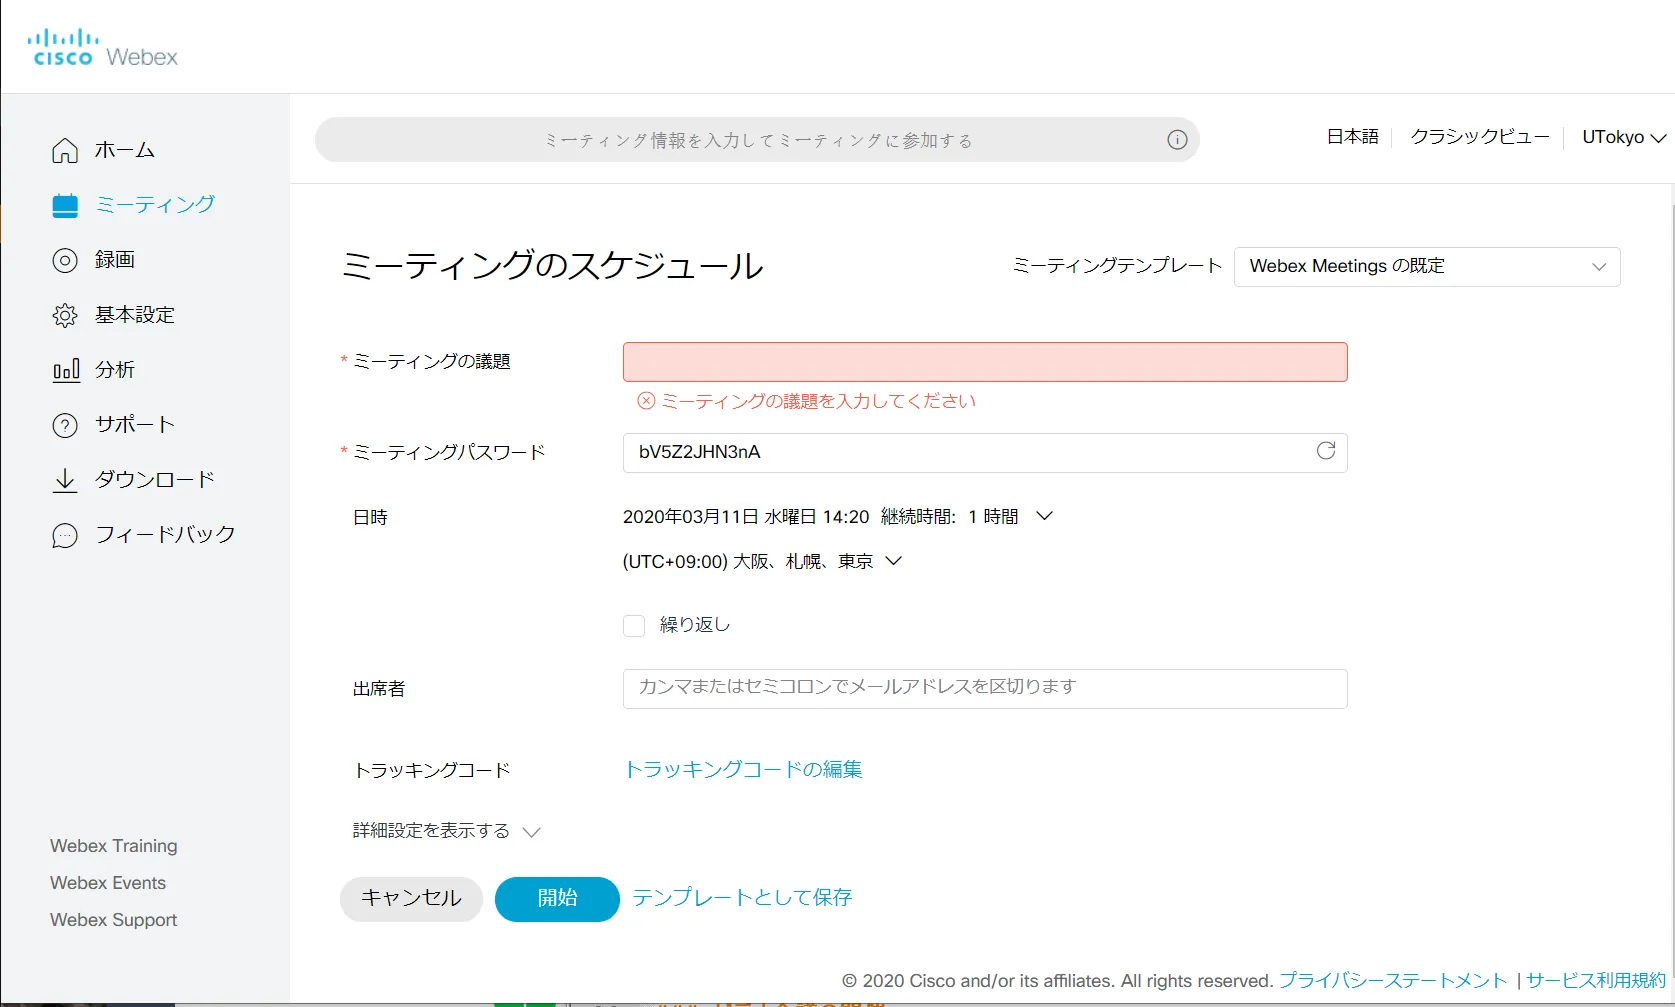Switch to クラシックビュー
This screenshot has height=1007, width=1675.
[x=1479, y=137]
